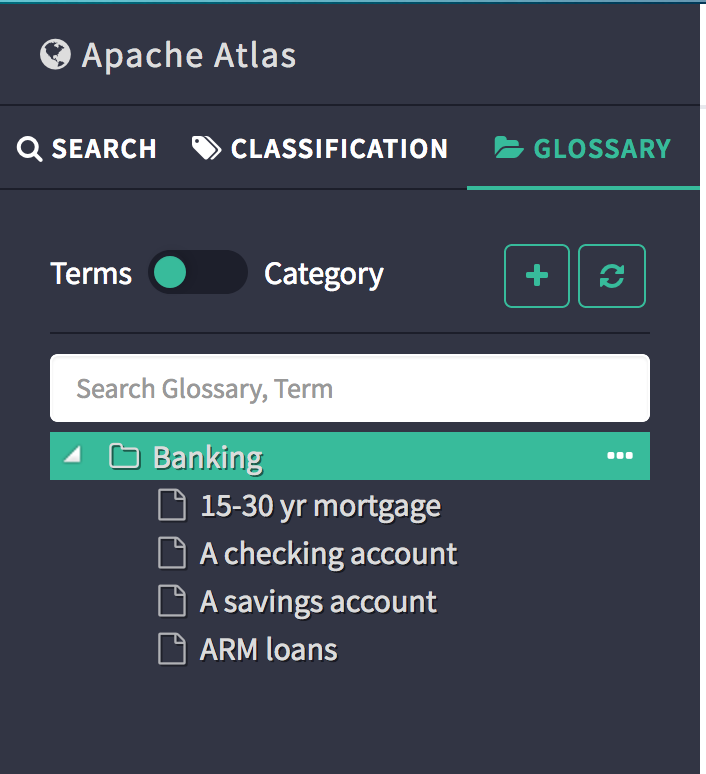Viewport: 706px width, 774px height.
Task: Select the Glossary tab
Action: pos(583,149)
